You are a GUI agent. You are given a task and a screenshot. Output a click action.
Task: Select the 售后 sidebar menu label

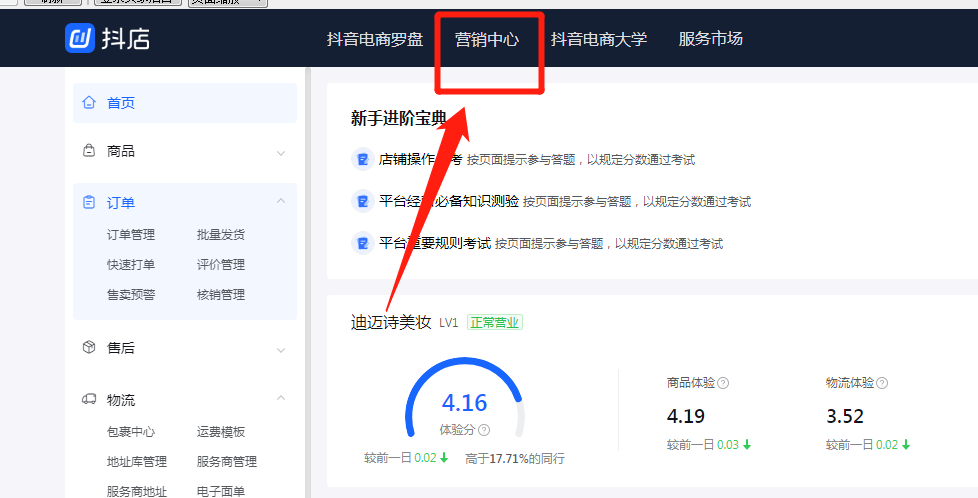[x=121, y=348]
